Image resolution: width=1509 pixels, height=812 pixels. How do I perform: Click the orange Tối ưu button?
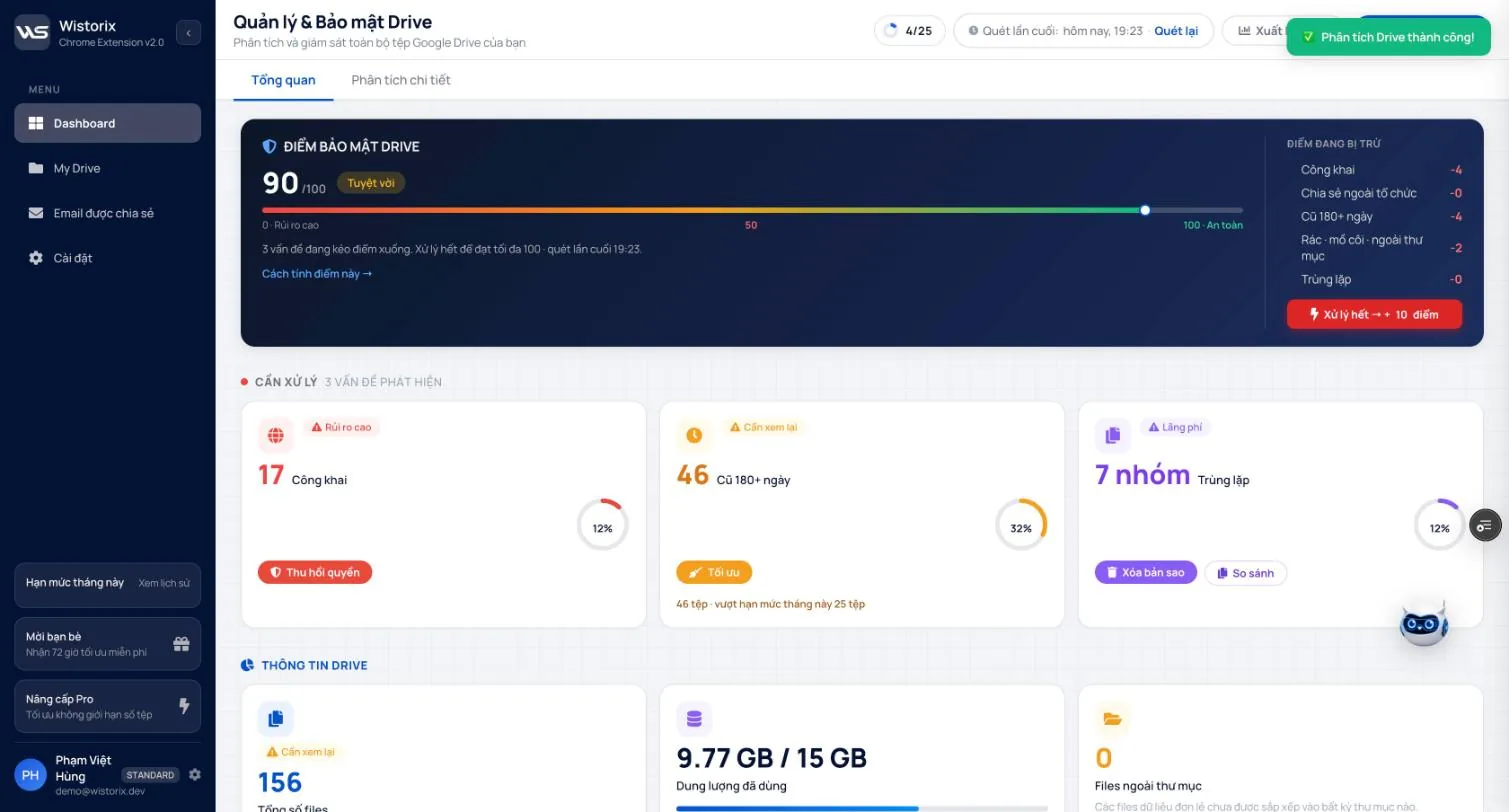pyautogui.click(x=714, y=572)
